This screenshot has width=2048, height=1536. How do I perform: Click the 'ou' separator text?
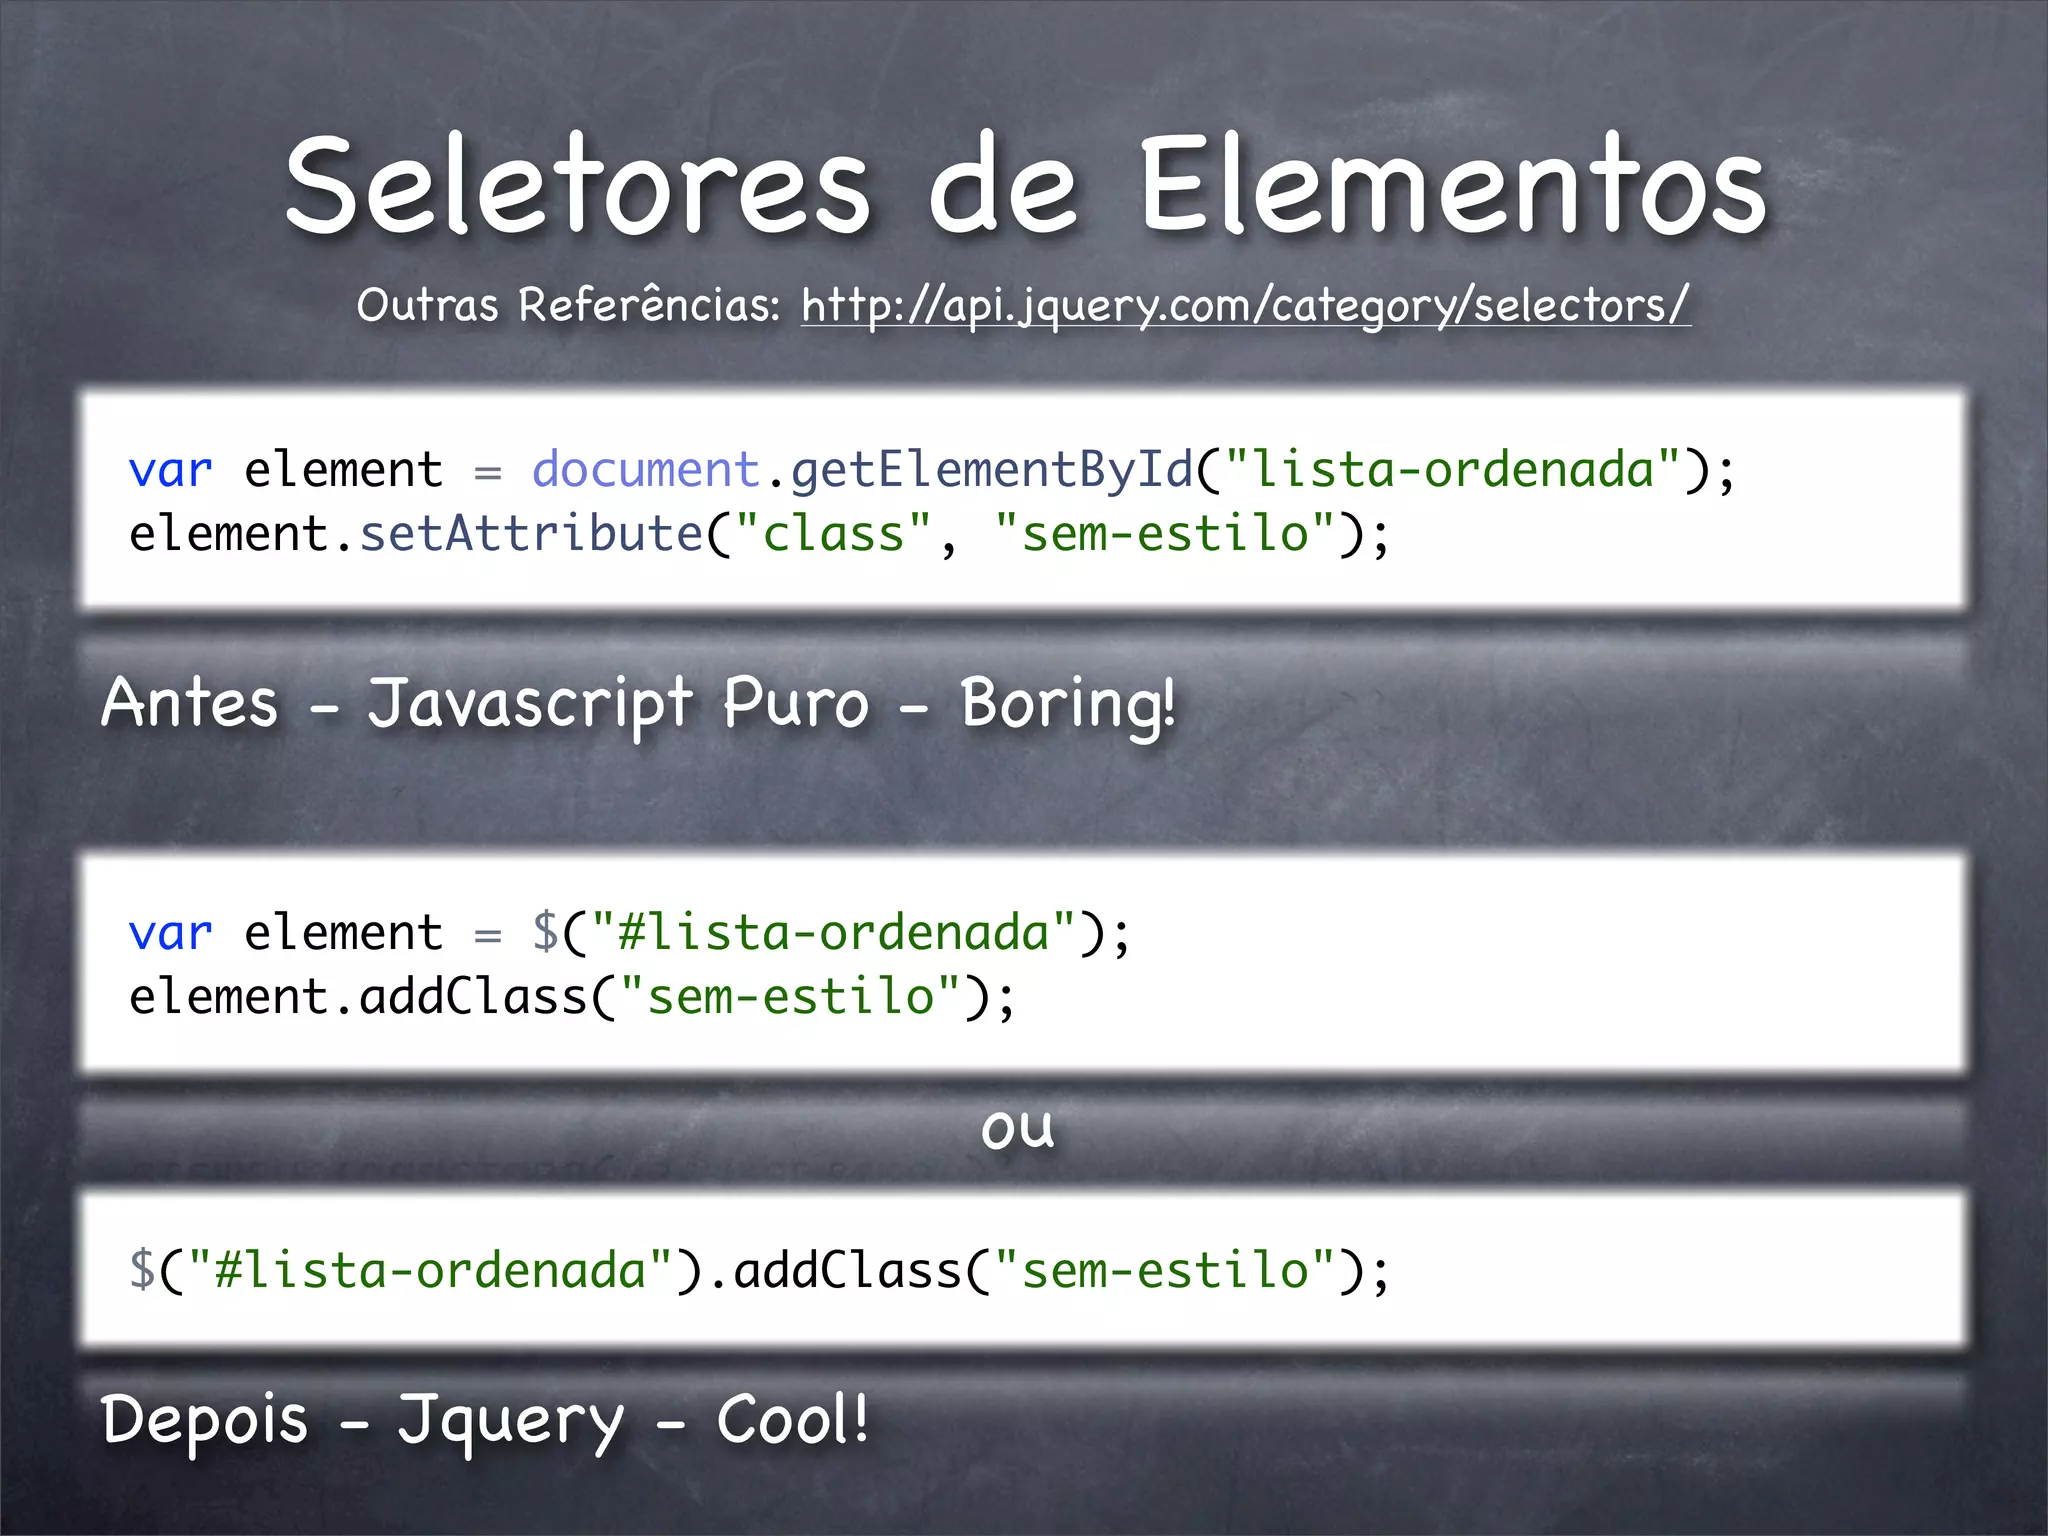1018,1128
